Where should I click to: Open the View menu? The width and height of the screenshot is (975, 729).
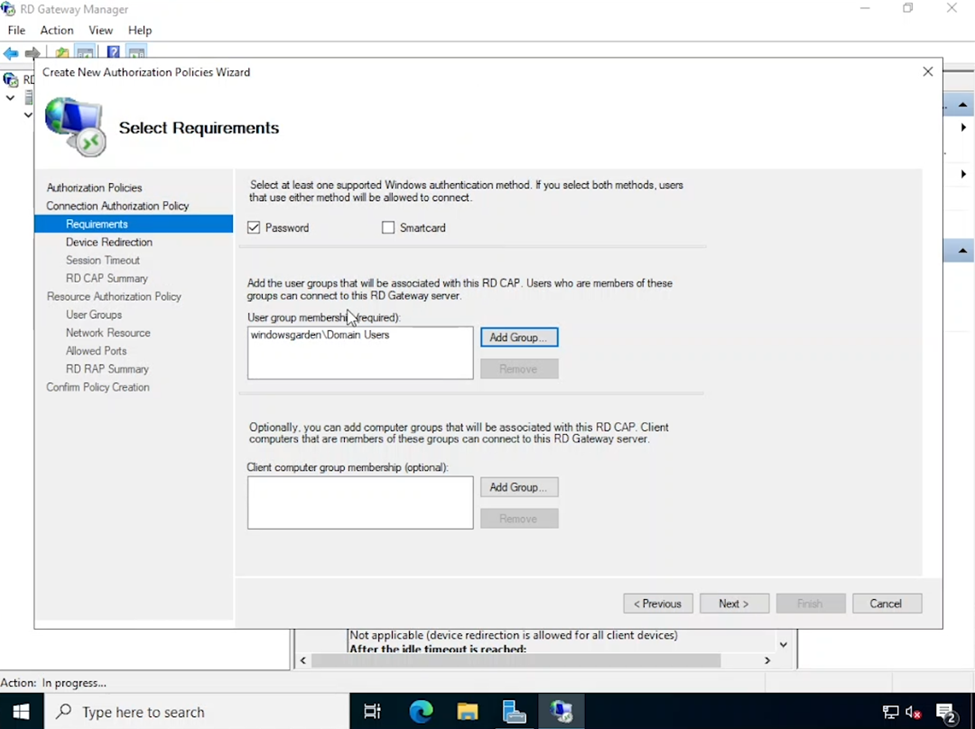click(x=101, y=30)
